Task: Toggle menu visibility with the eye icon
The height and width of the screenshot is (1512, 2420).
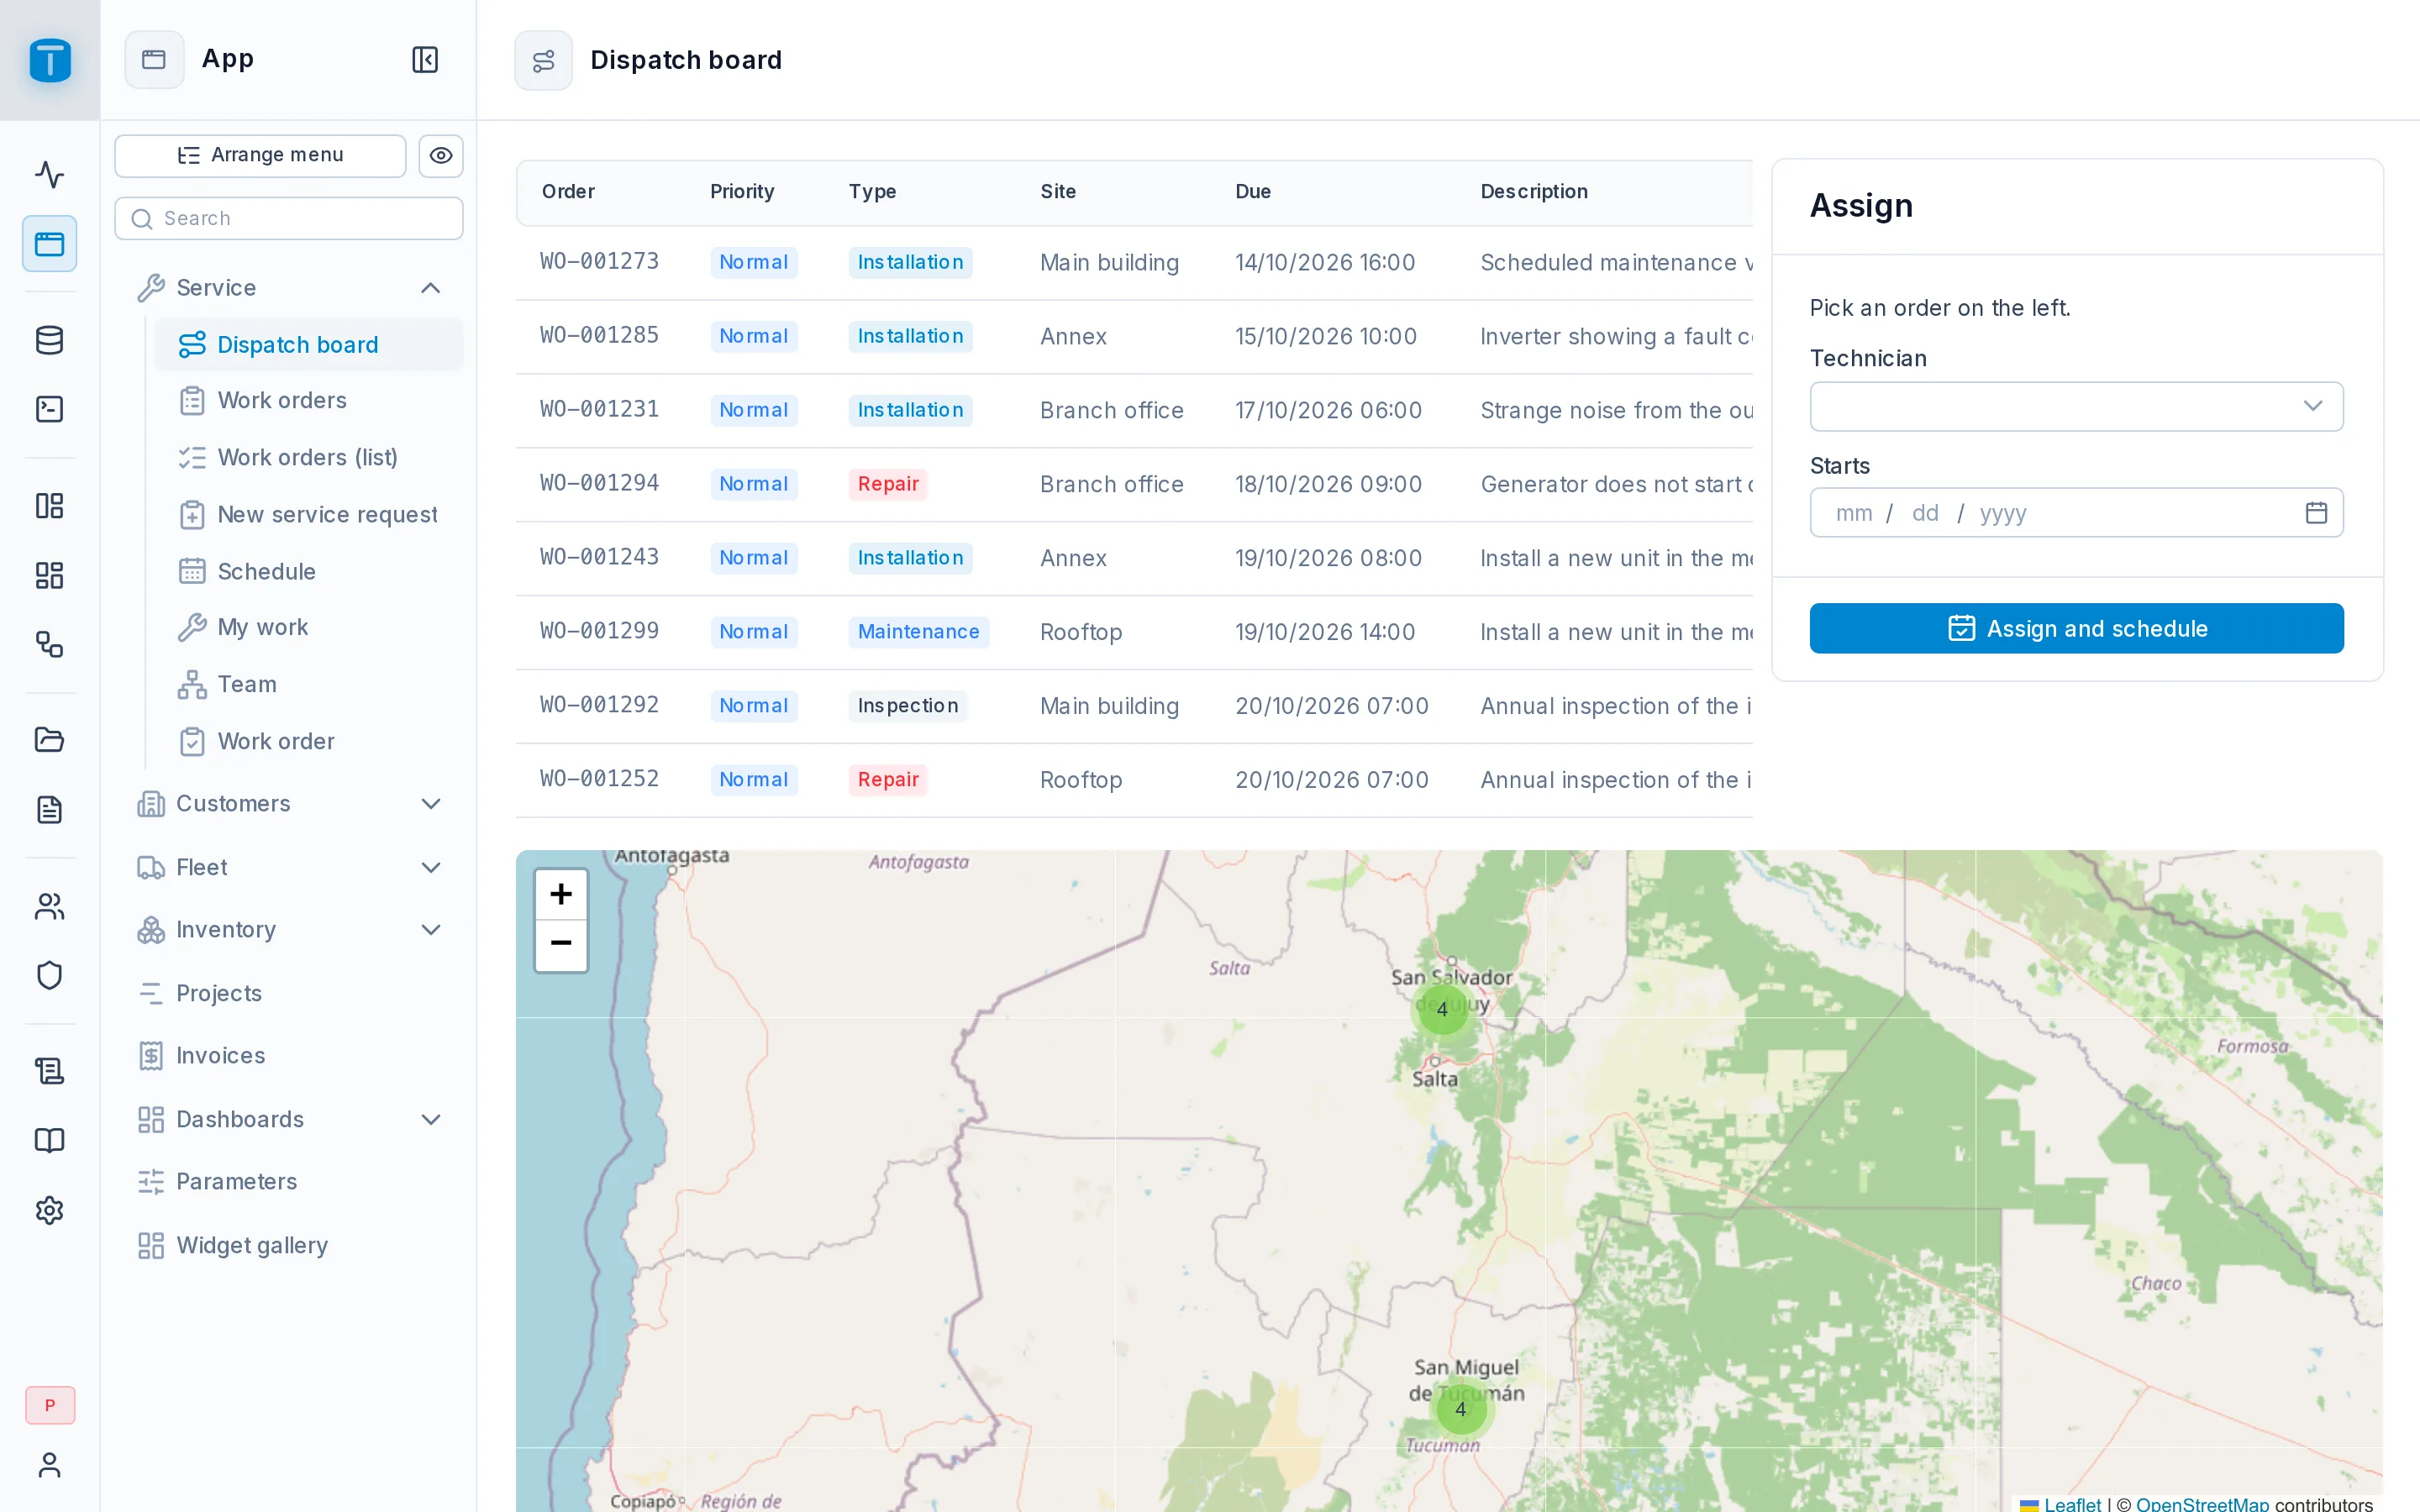Action: click(x=441, y=156)
